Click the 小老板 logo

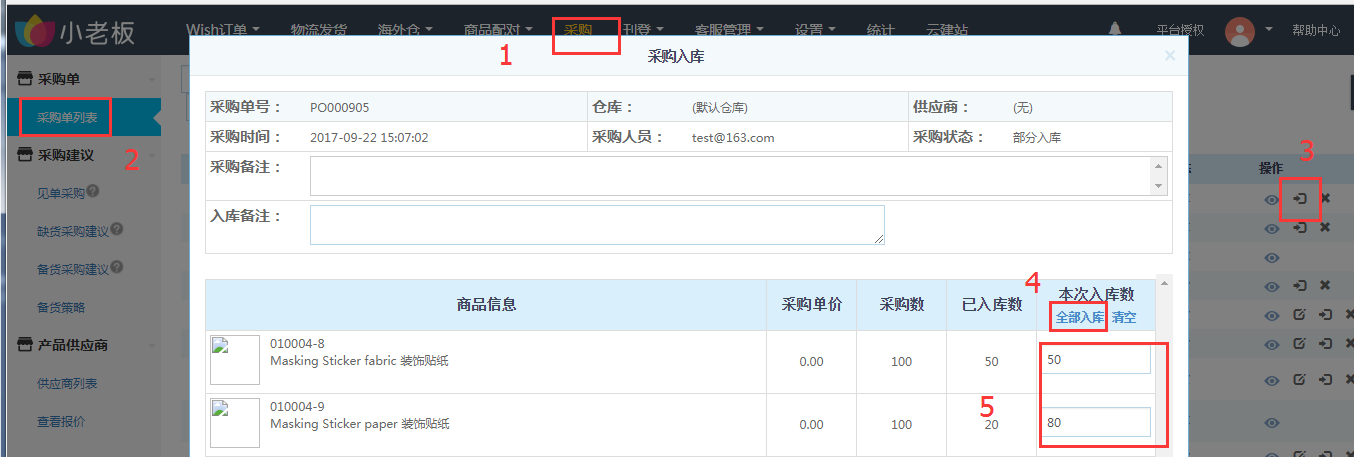tap(75, 30)
